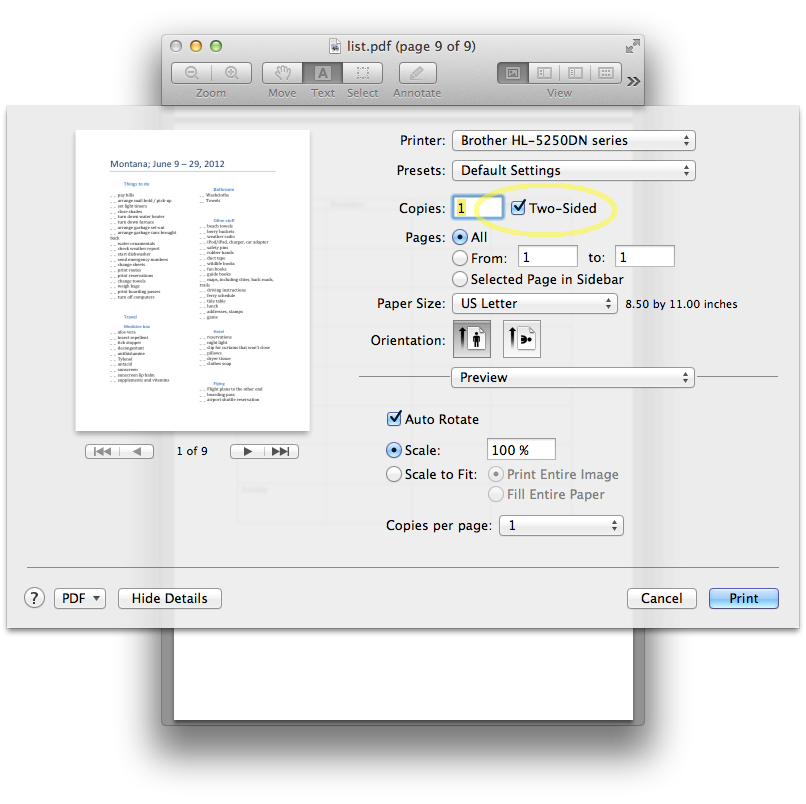This screenshot has height=804, width=806.
Task: Uncheck the Two-Sided checkbox
Action: tap(518, 208)
